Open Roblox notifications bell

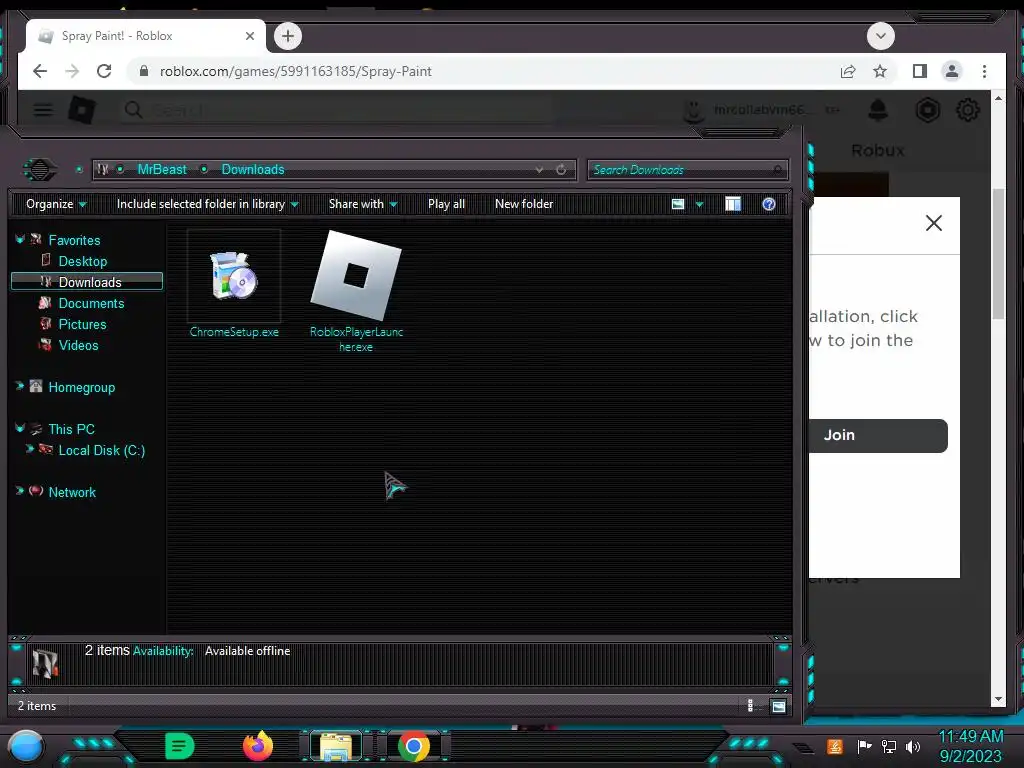pos(878,110)
